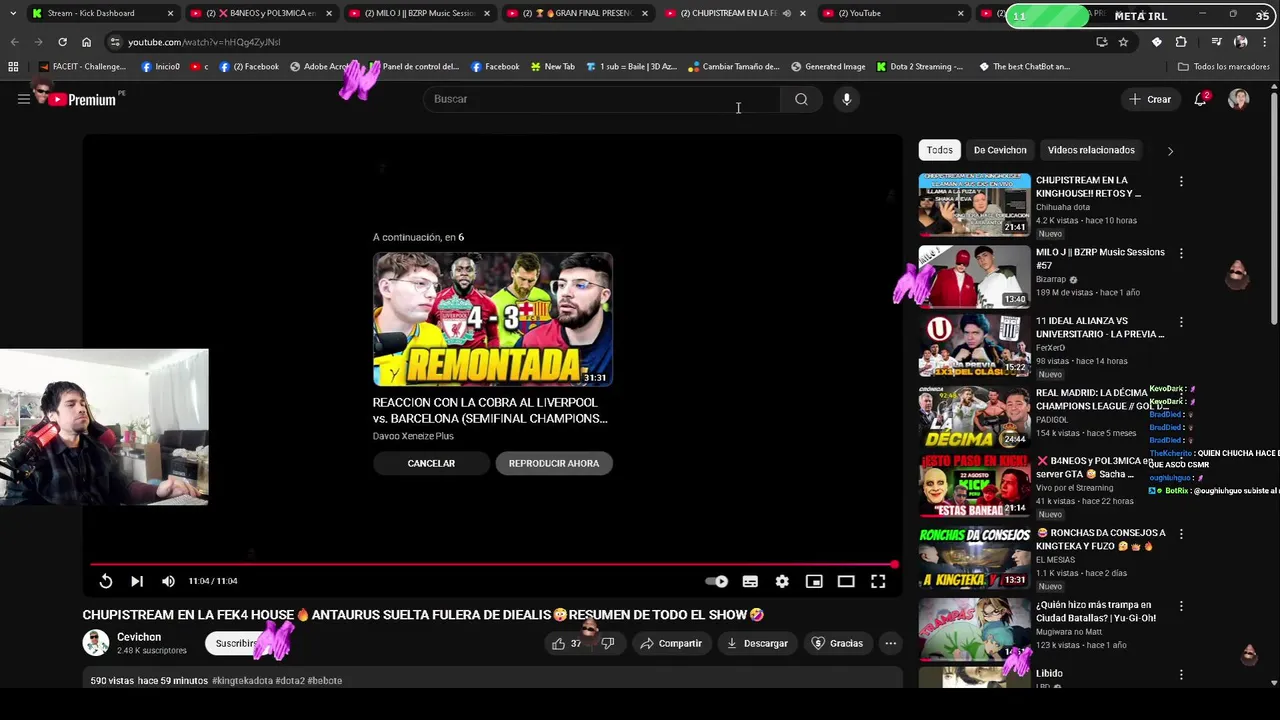
Task: Open Todos los marcadores folder
Action: (1224, 67)
